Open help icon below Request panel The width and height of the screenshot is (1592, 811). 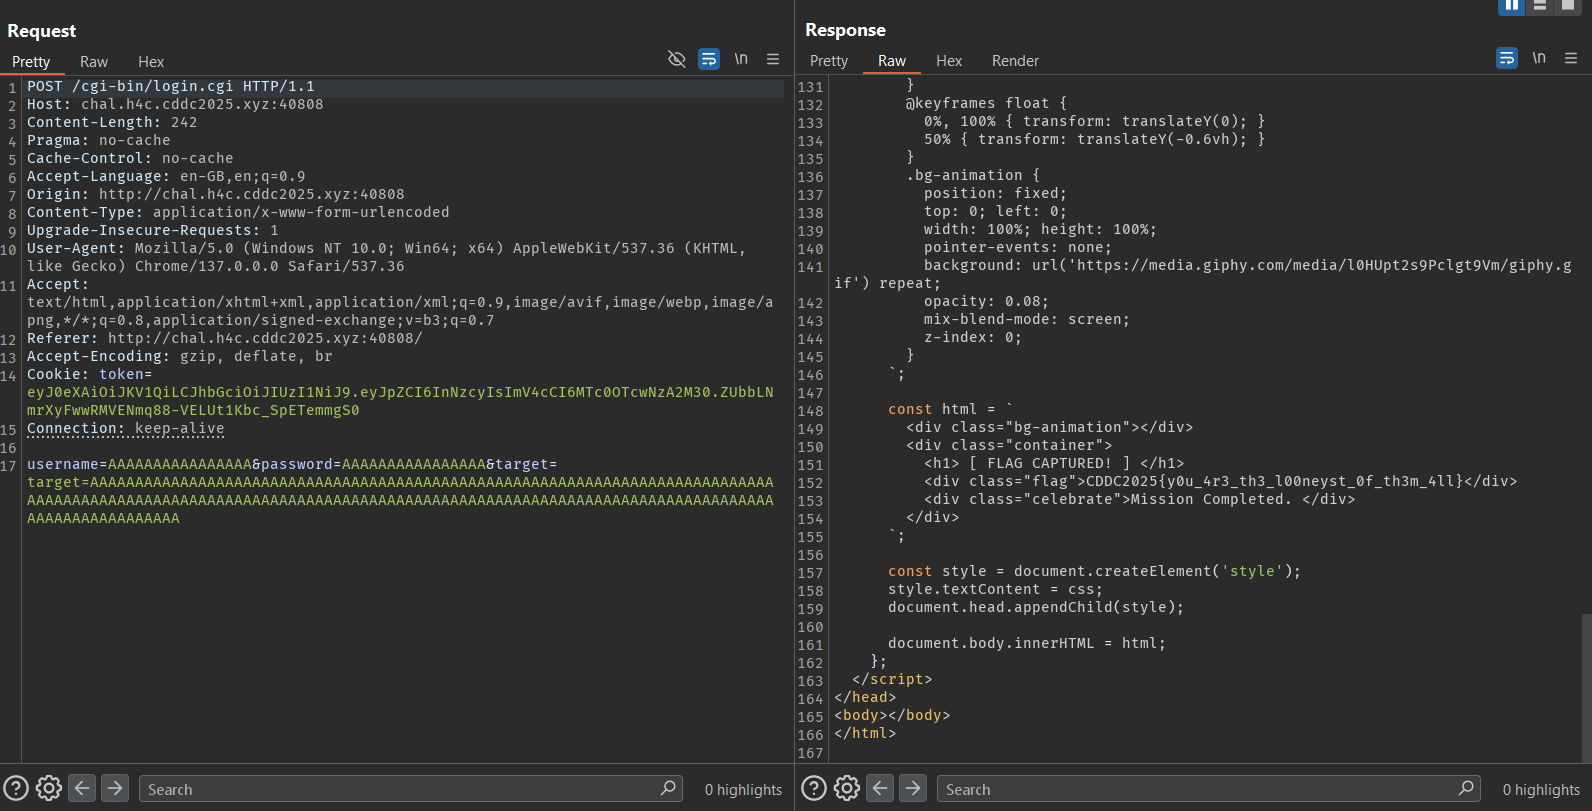pyautogui.click(x=16, y=788)
